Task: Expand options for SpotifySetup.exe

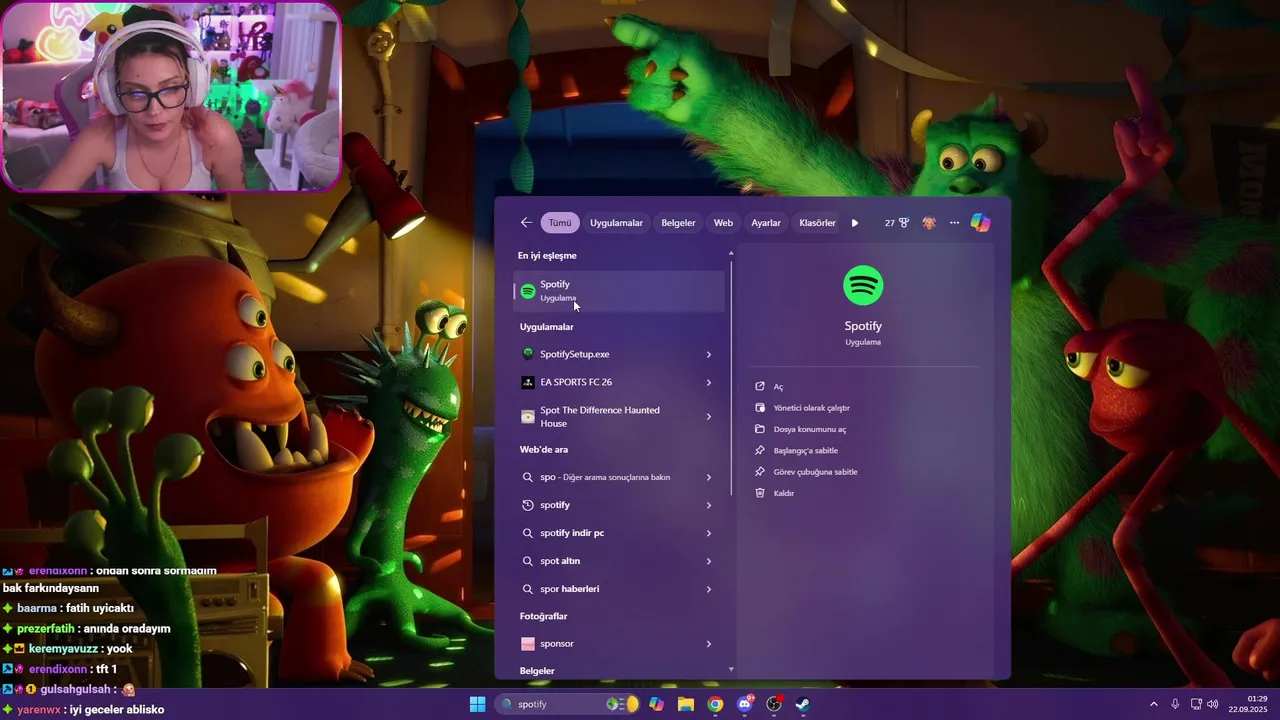Action: pyautogui.click(x=709, y=354)
